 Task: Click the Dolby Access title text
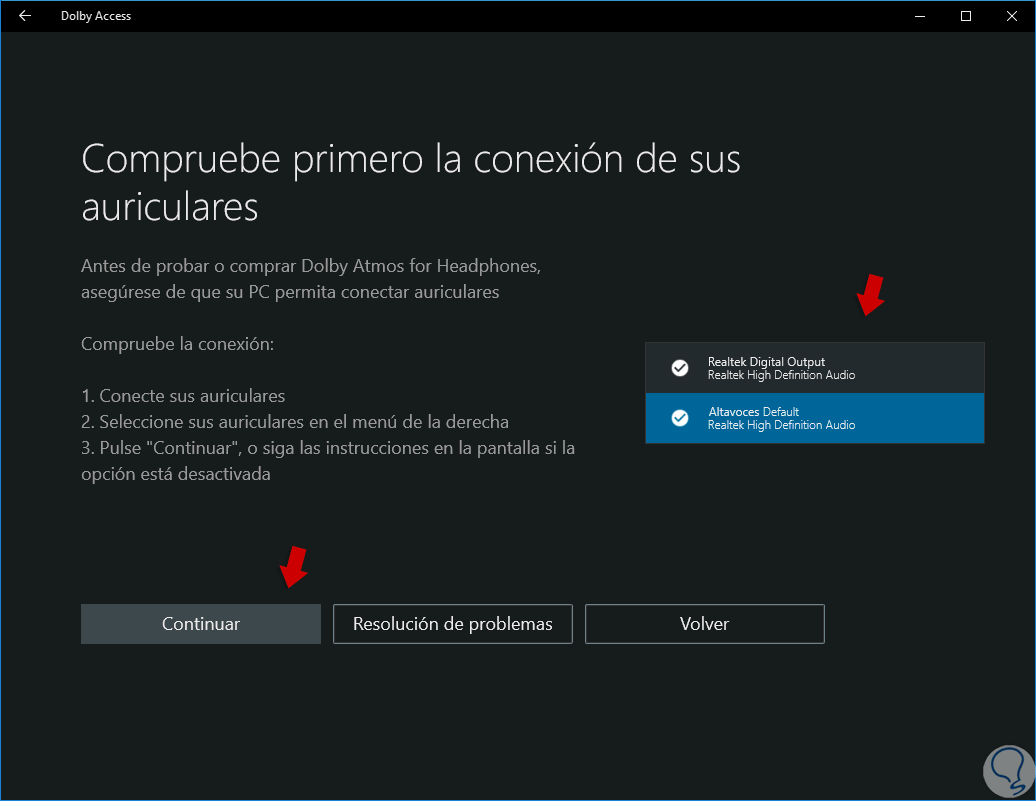click(96, 16)
